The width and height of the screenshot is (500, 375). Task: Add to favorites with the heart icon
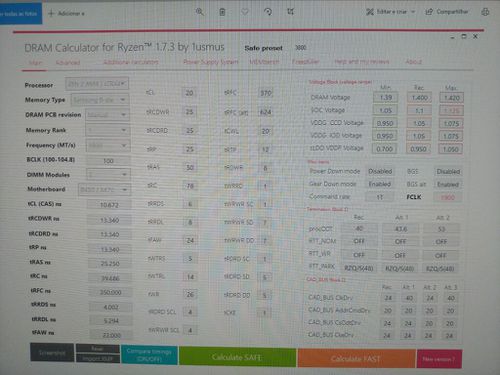245,12
